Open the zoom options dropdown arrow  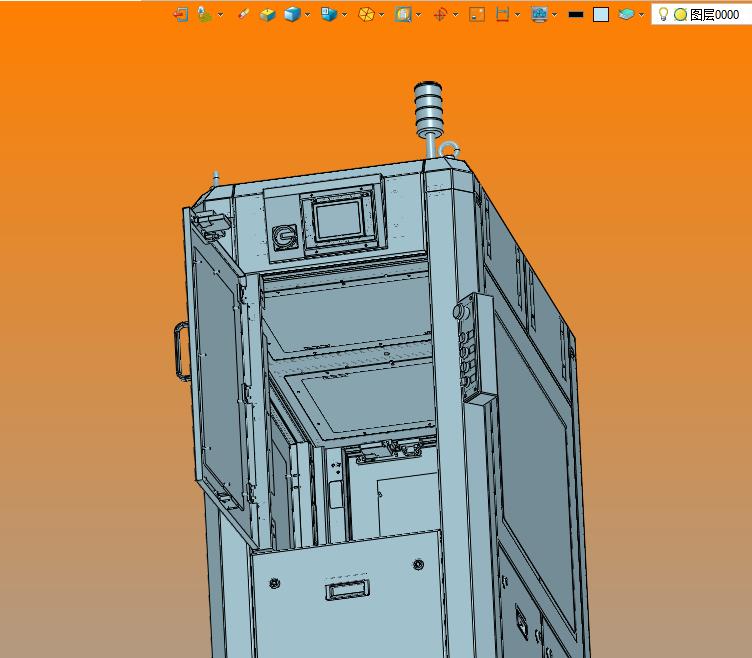tap(419, 15)
